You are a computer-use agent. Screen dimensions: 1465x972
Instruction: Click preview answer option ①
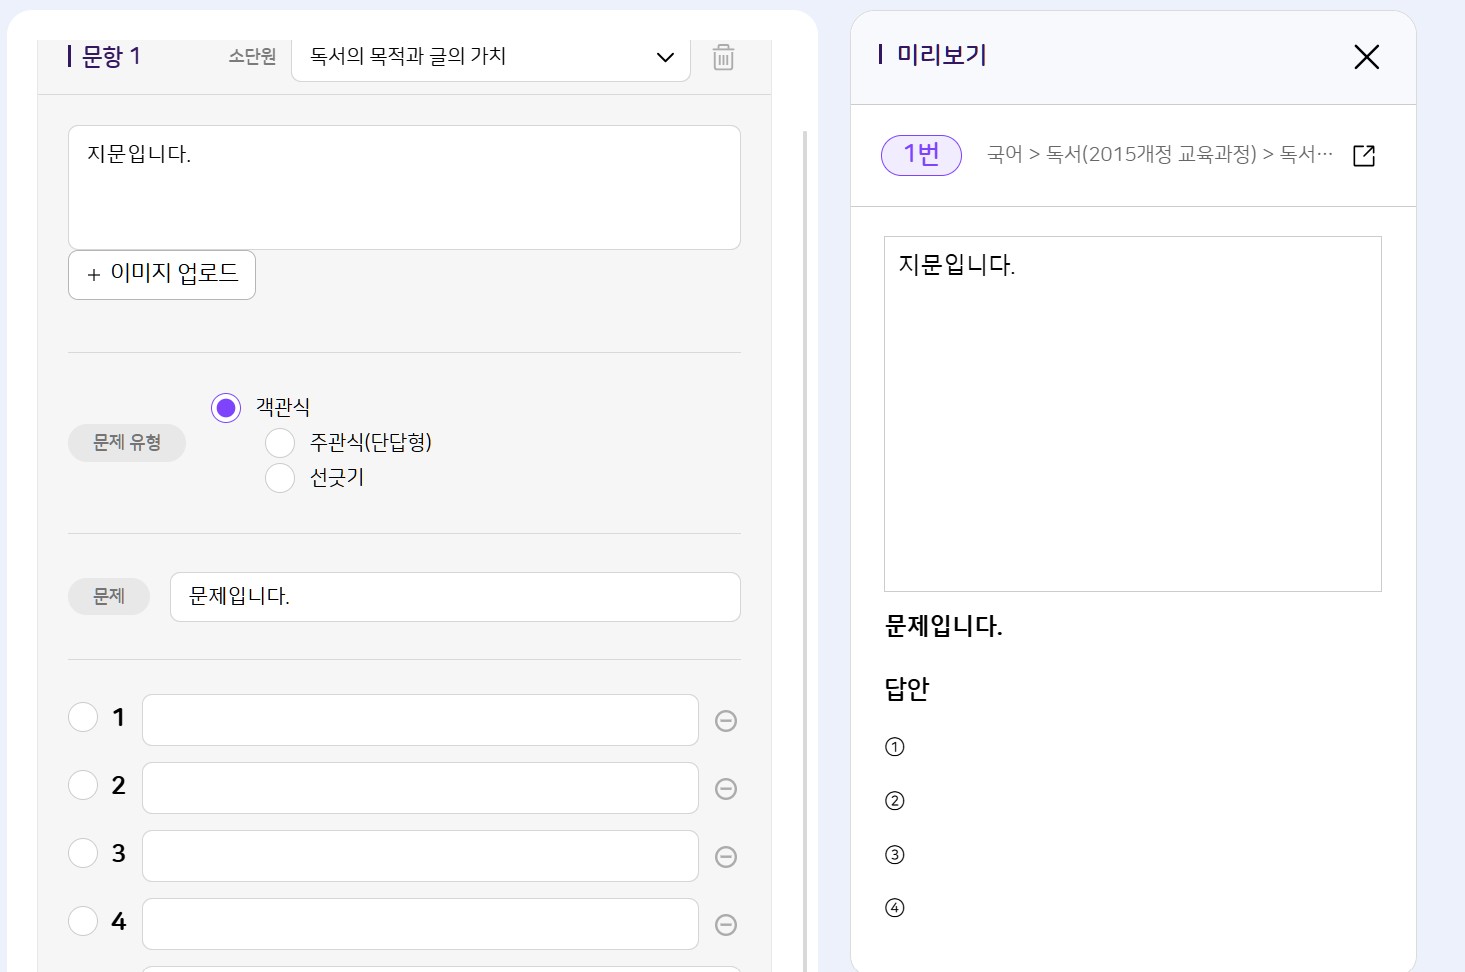pos(895,747)
